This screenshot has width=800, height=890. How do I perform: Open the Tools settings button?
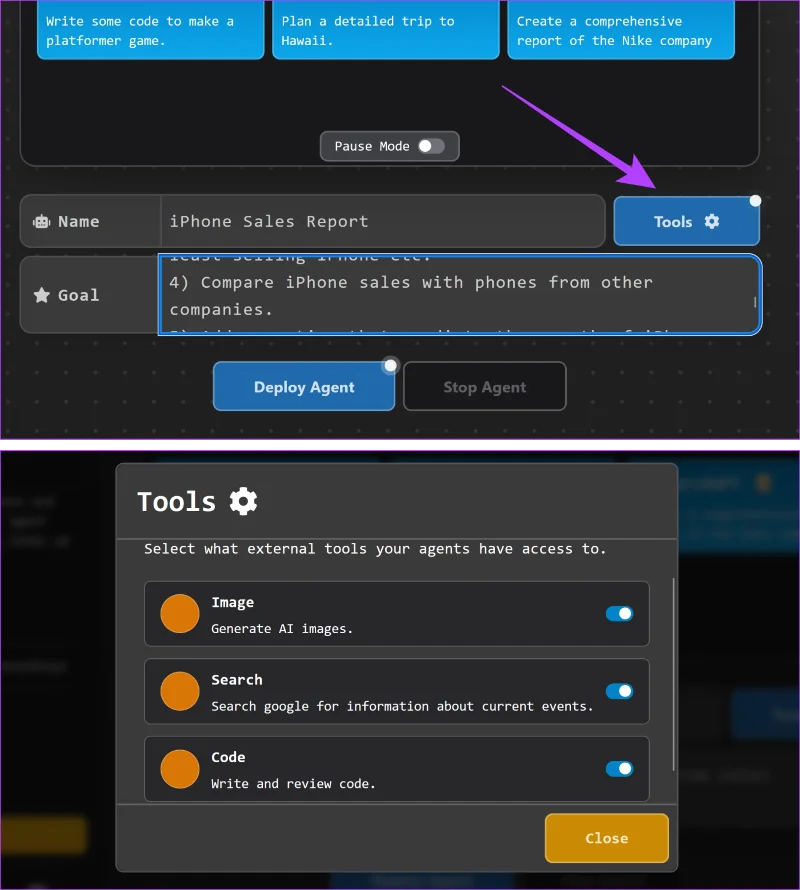(x=686, y=221)
